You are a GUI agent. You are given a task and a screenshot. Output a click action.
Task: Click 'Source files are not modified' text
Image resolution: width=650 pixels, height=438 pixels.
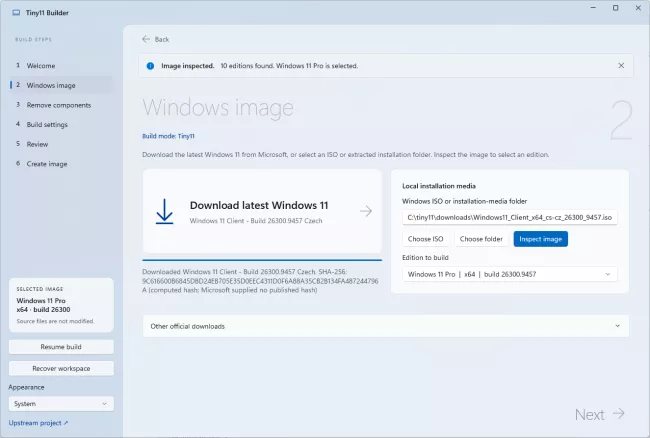(55, 321)
